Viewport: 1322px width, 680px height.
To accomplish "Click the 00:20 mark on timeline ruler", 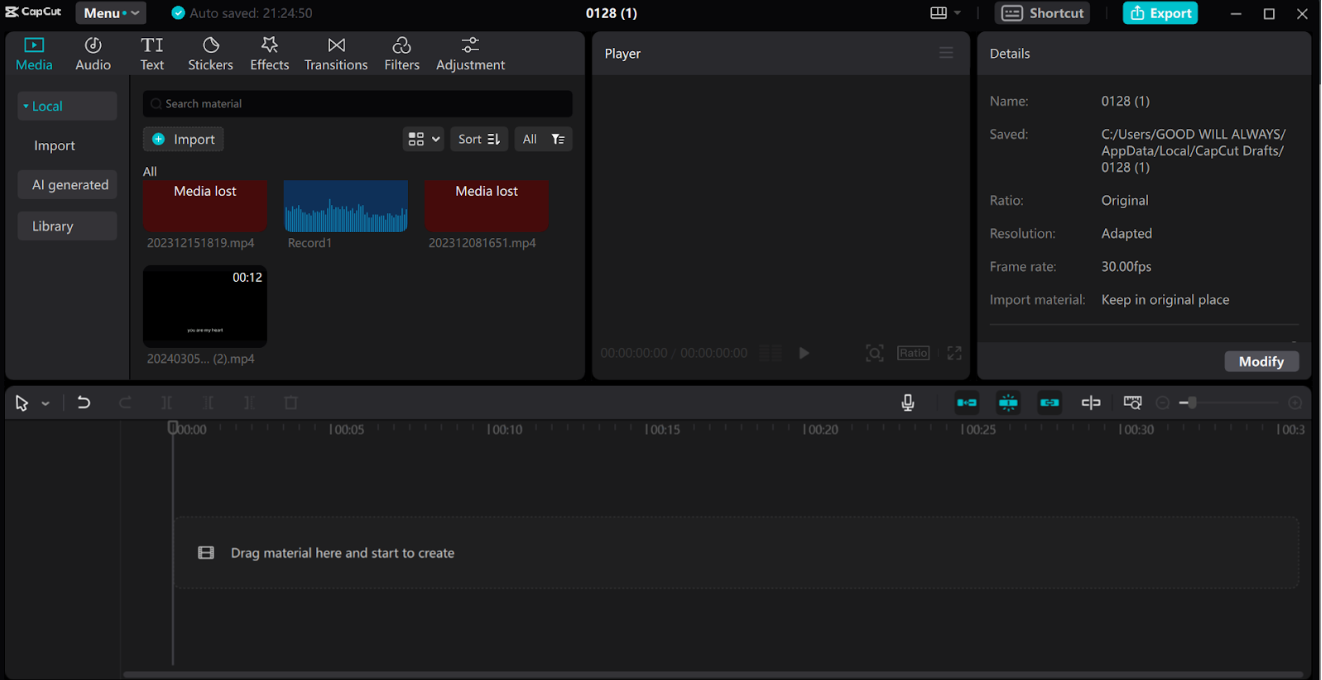I will tap(820, 430).
